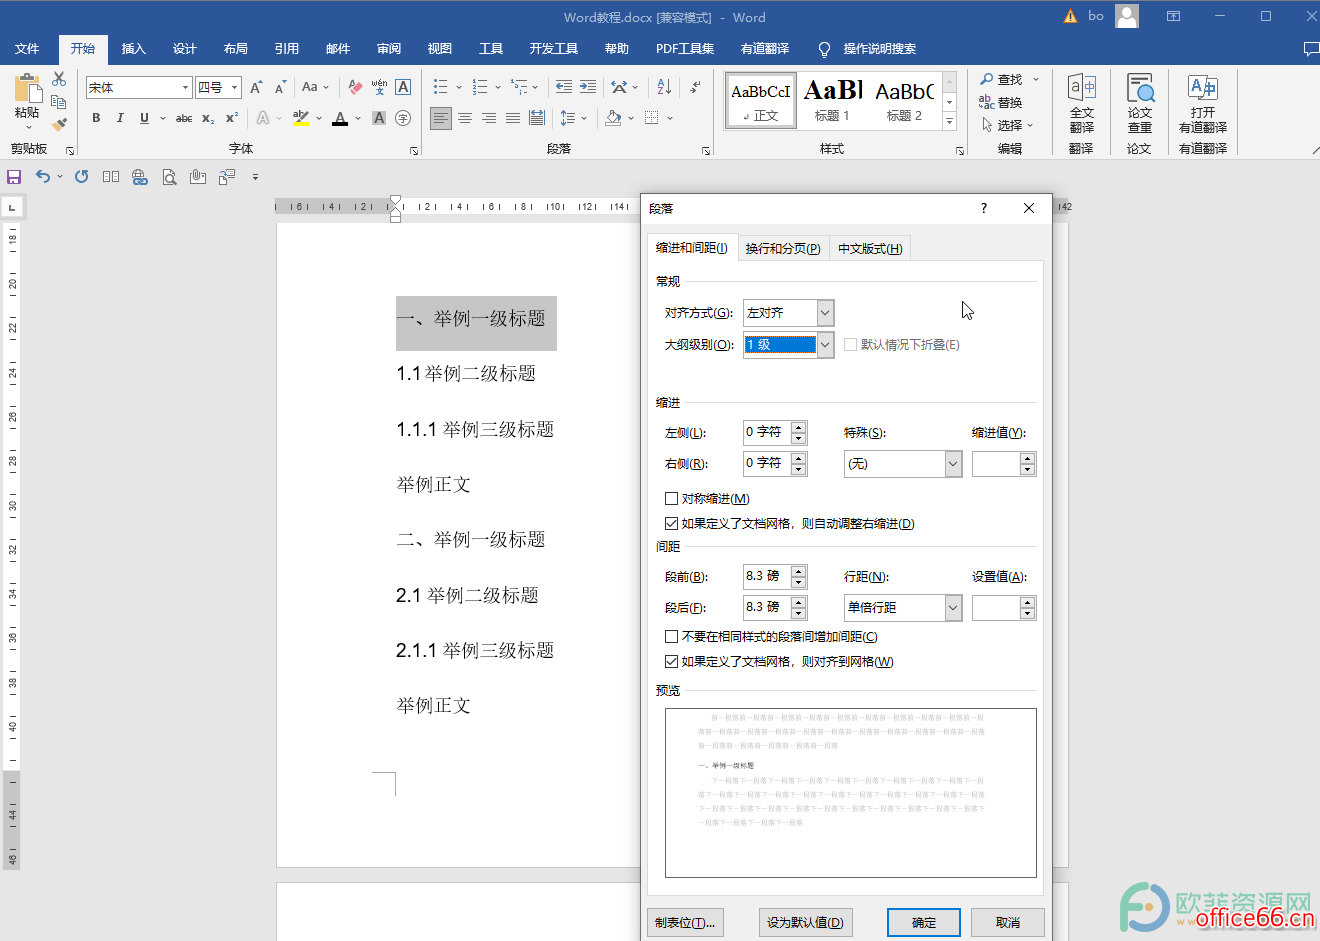
Task: Click the Cut scissors icon
Action: click(59, 79)
